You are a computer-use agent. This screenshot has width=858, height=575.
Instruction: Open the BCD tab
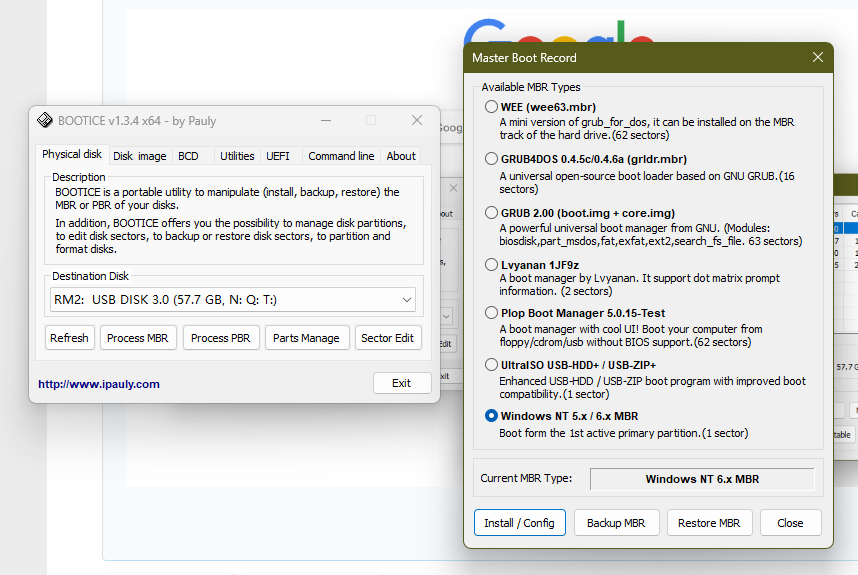(188, 156)
